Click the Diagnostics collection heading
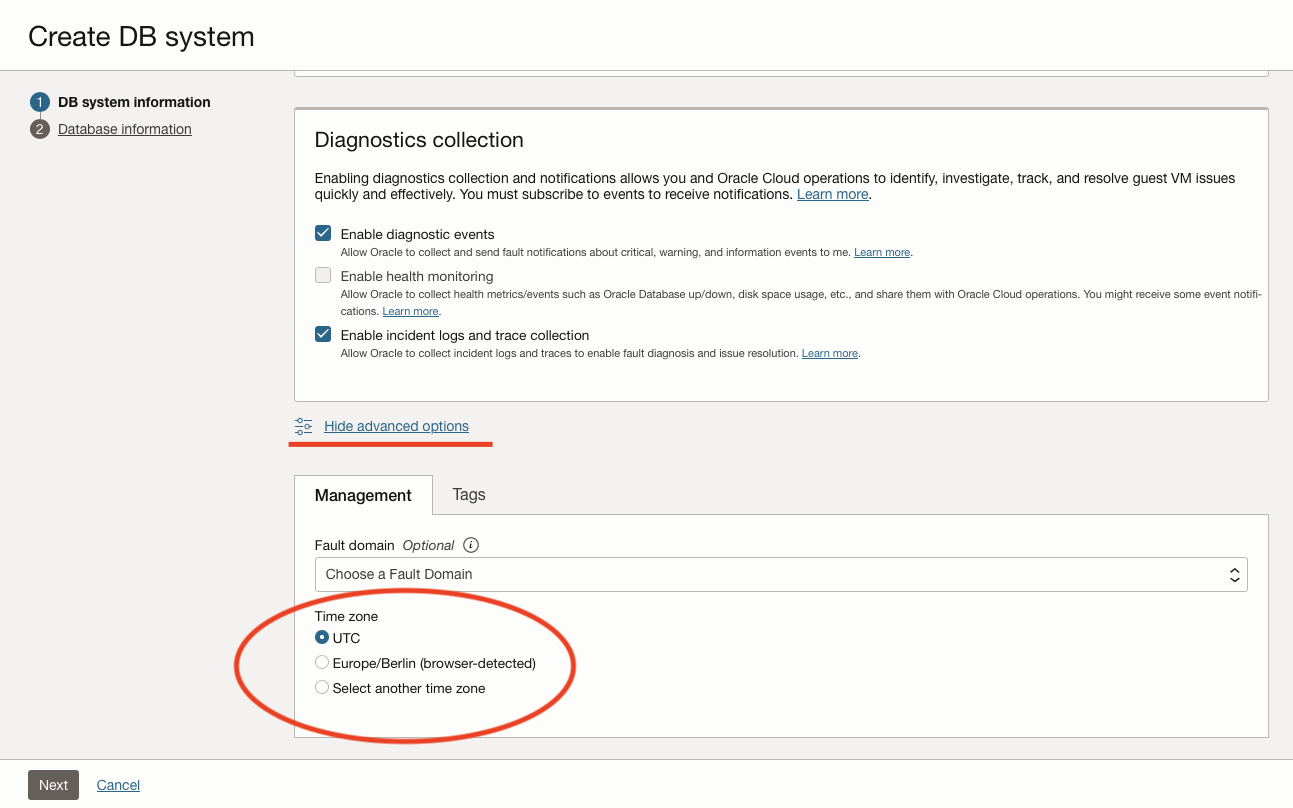 [x=419, y=140]
